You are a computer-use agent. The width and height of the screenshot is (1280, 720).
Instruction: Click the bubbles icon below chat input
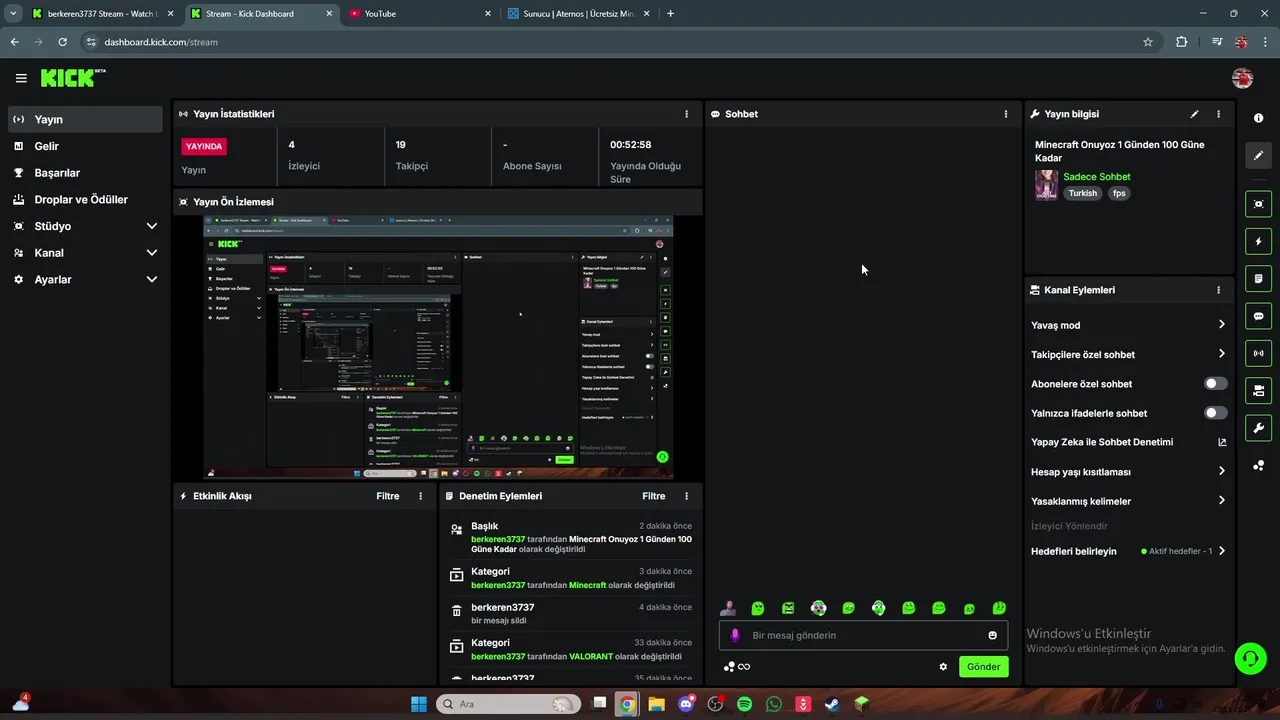click(x=729, y=667)
